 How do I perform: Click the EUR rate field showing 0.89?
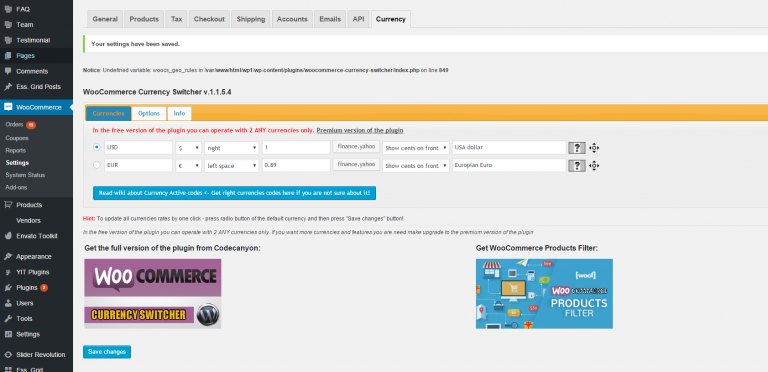point(296,165)
